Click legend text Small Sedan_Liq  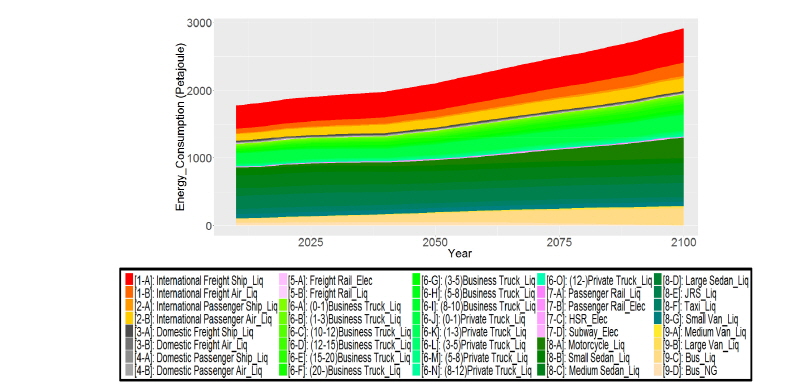click(x=599, y=357)
